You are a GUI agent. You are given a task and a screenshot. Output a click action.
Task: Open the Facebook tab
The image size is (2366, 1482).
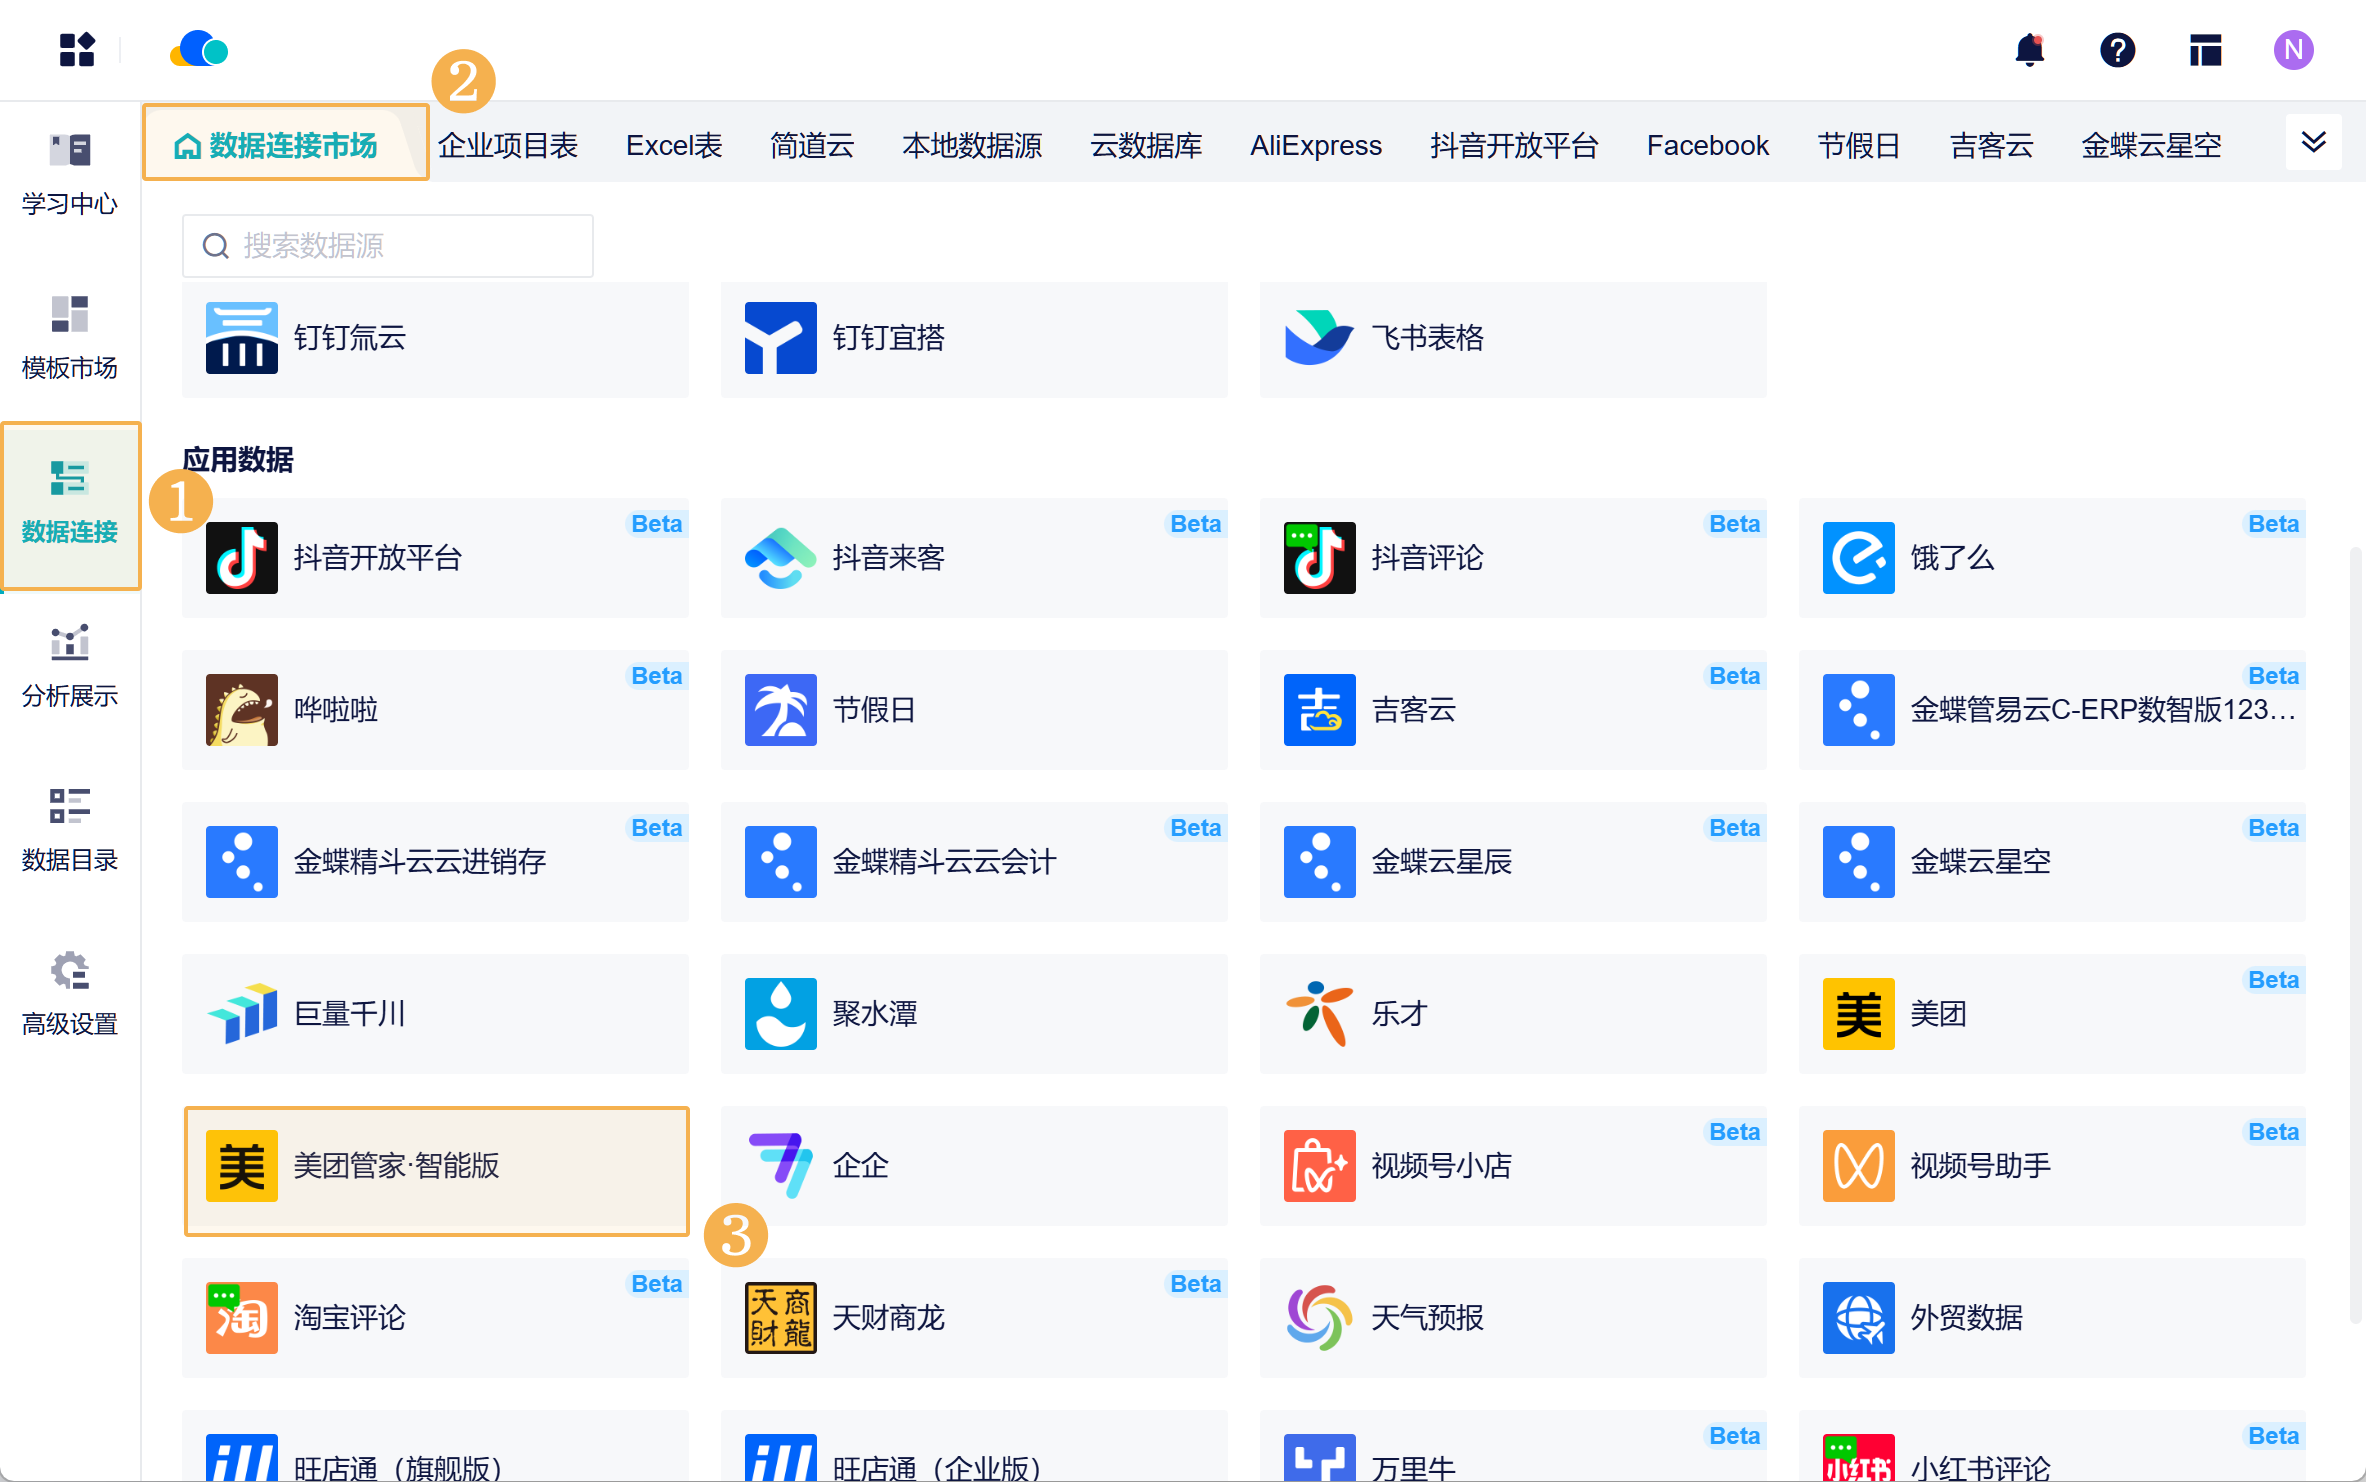pyautogui.click(x=1707, y=146)
